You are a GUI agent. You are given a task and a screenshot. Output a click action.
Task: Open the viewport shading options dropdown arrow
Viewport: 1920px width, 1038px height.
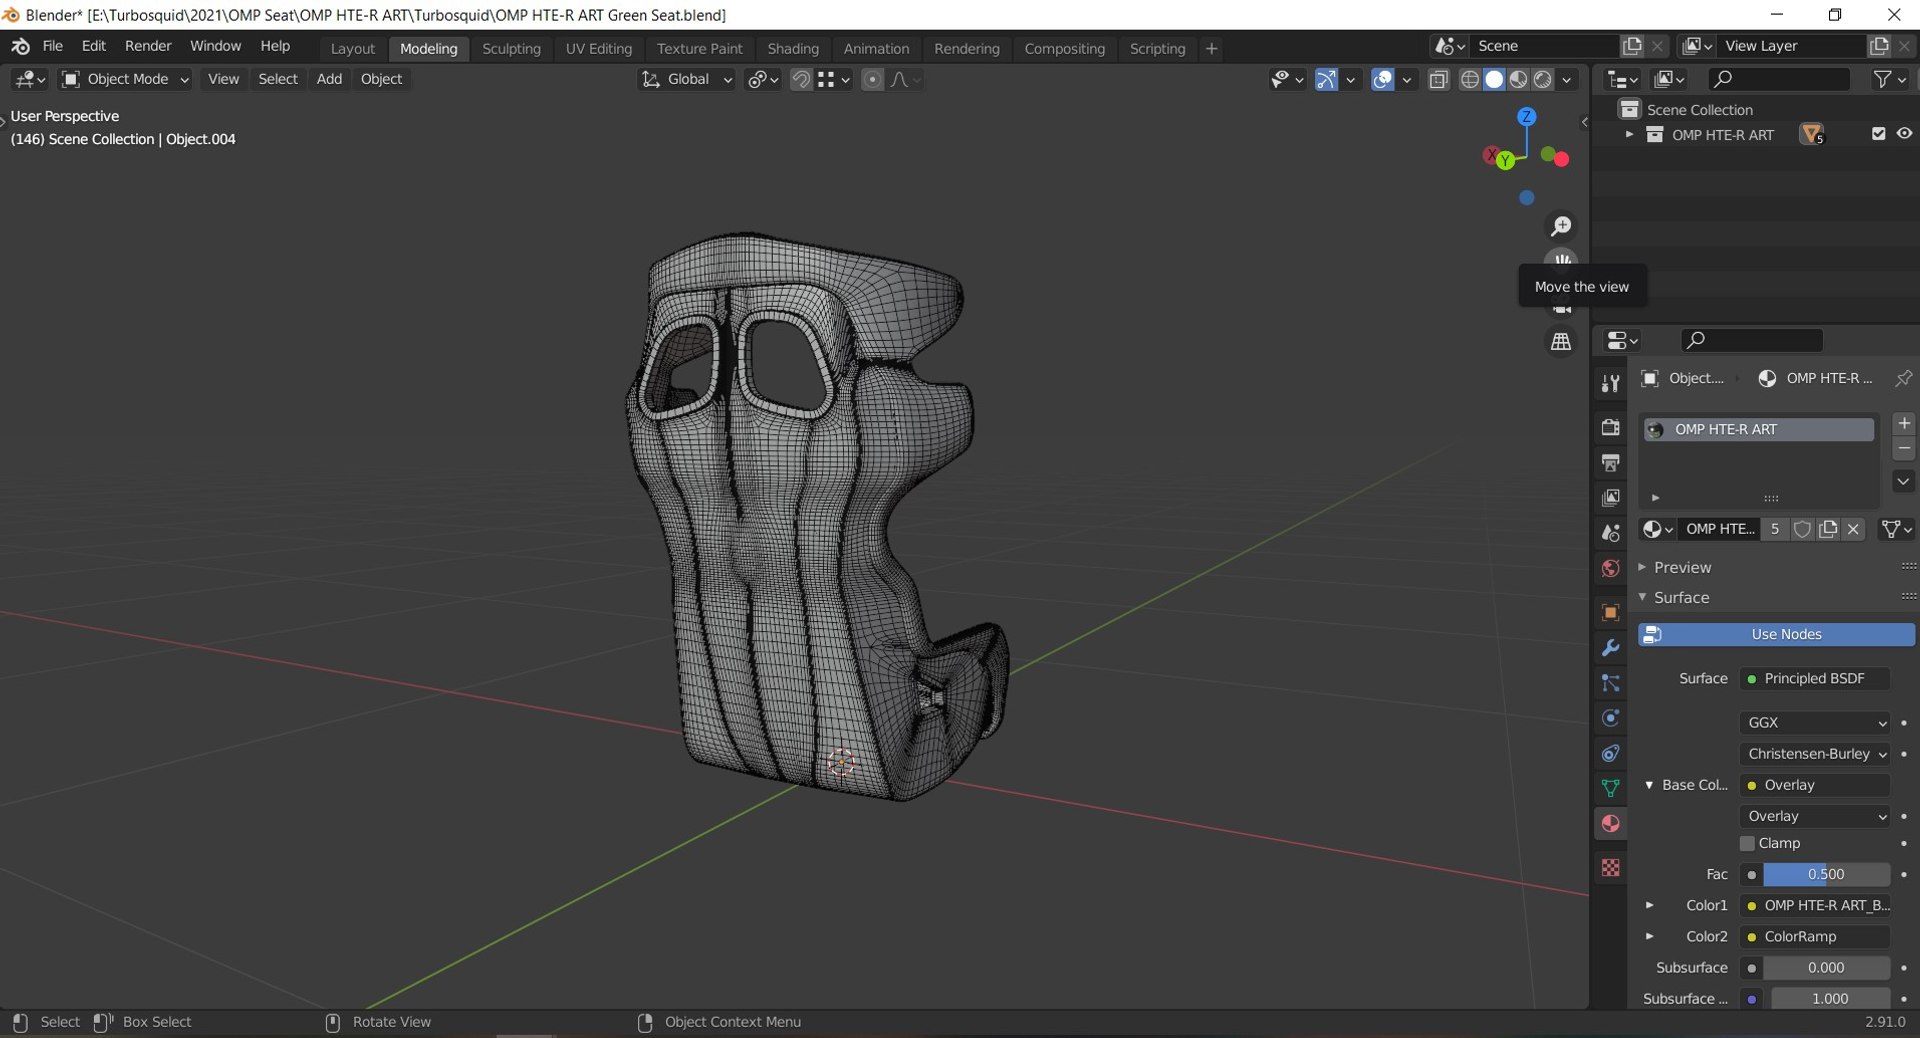pyautogui.click(x=1567, y=79)
